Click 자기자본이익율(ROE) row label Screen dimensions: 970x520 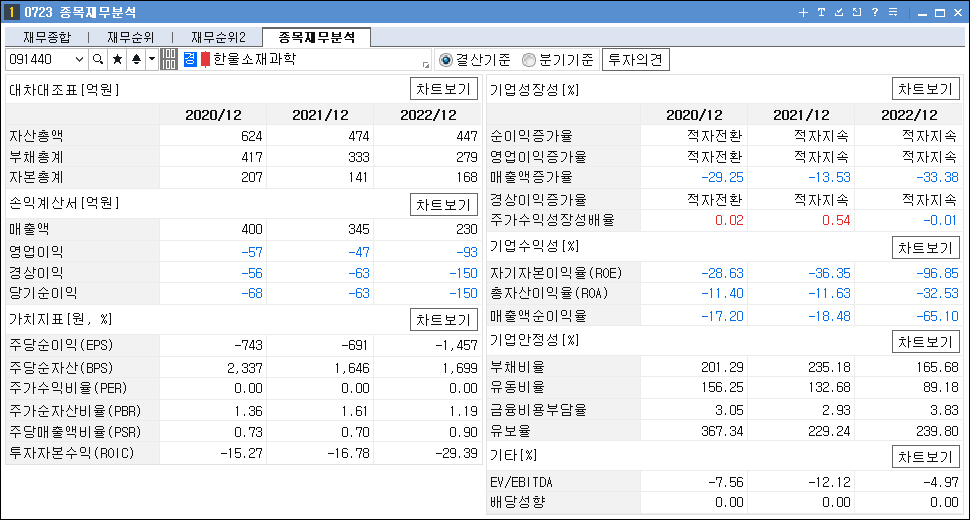(556, 273)
